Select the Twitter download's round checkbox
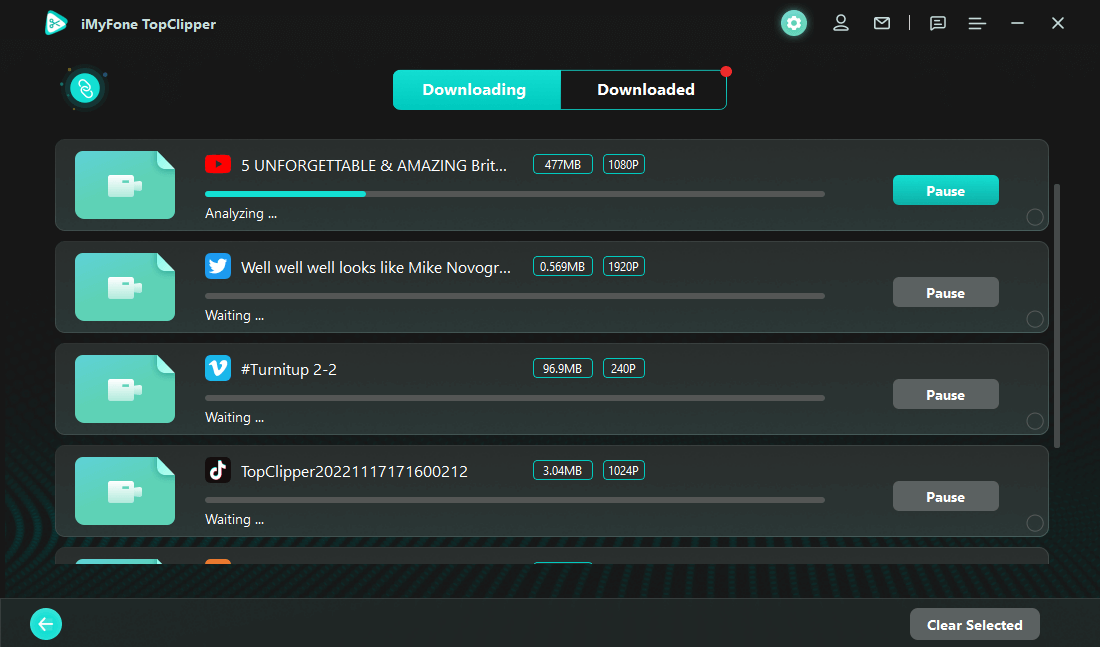The height and width of the screenshot is (647, 1100). click(x=1035, y=319)
